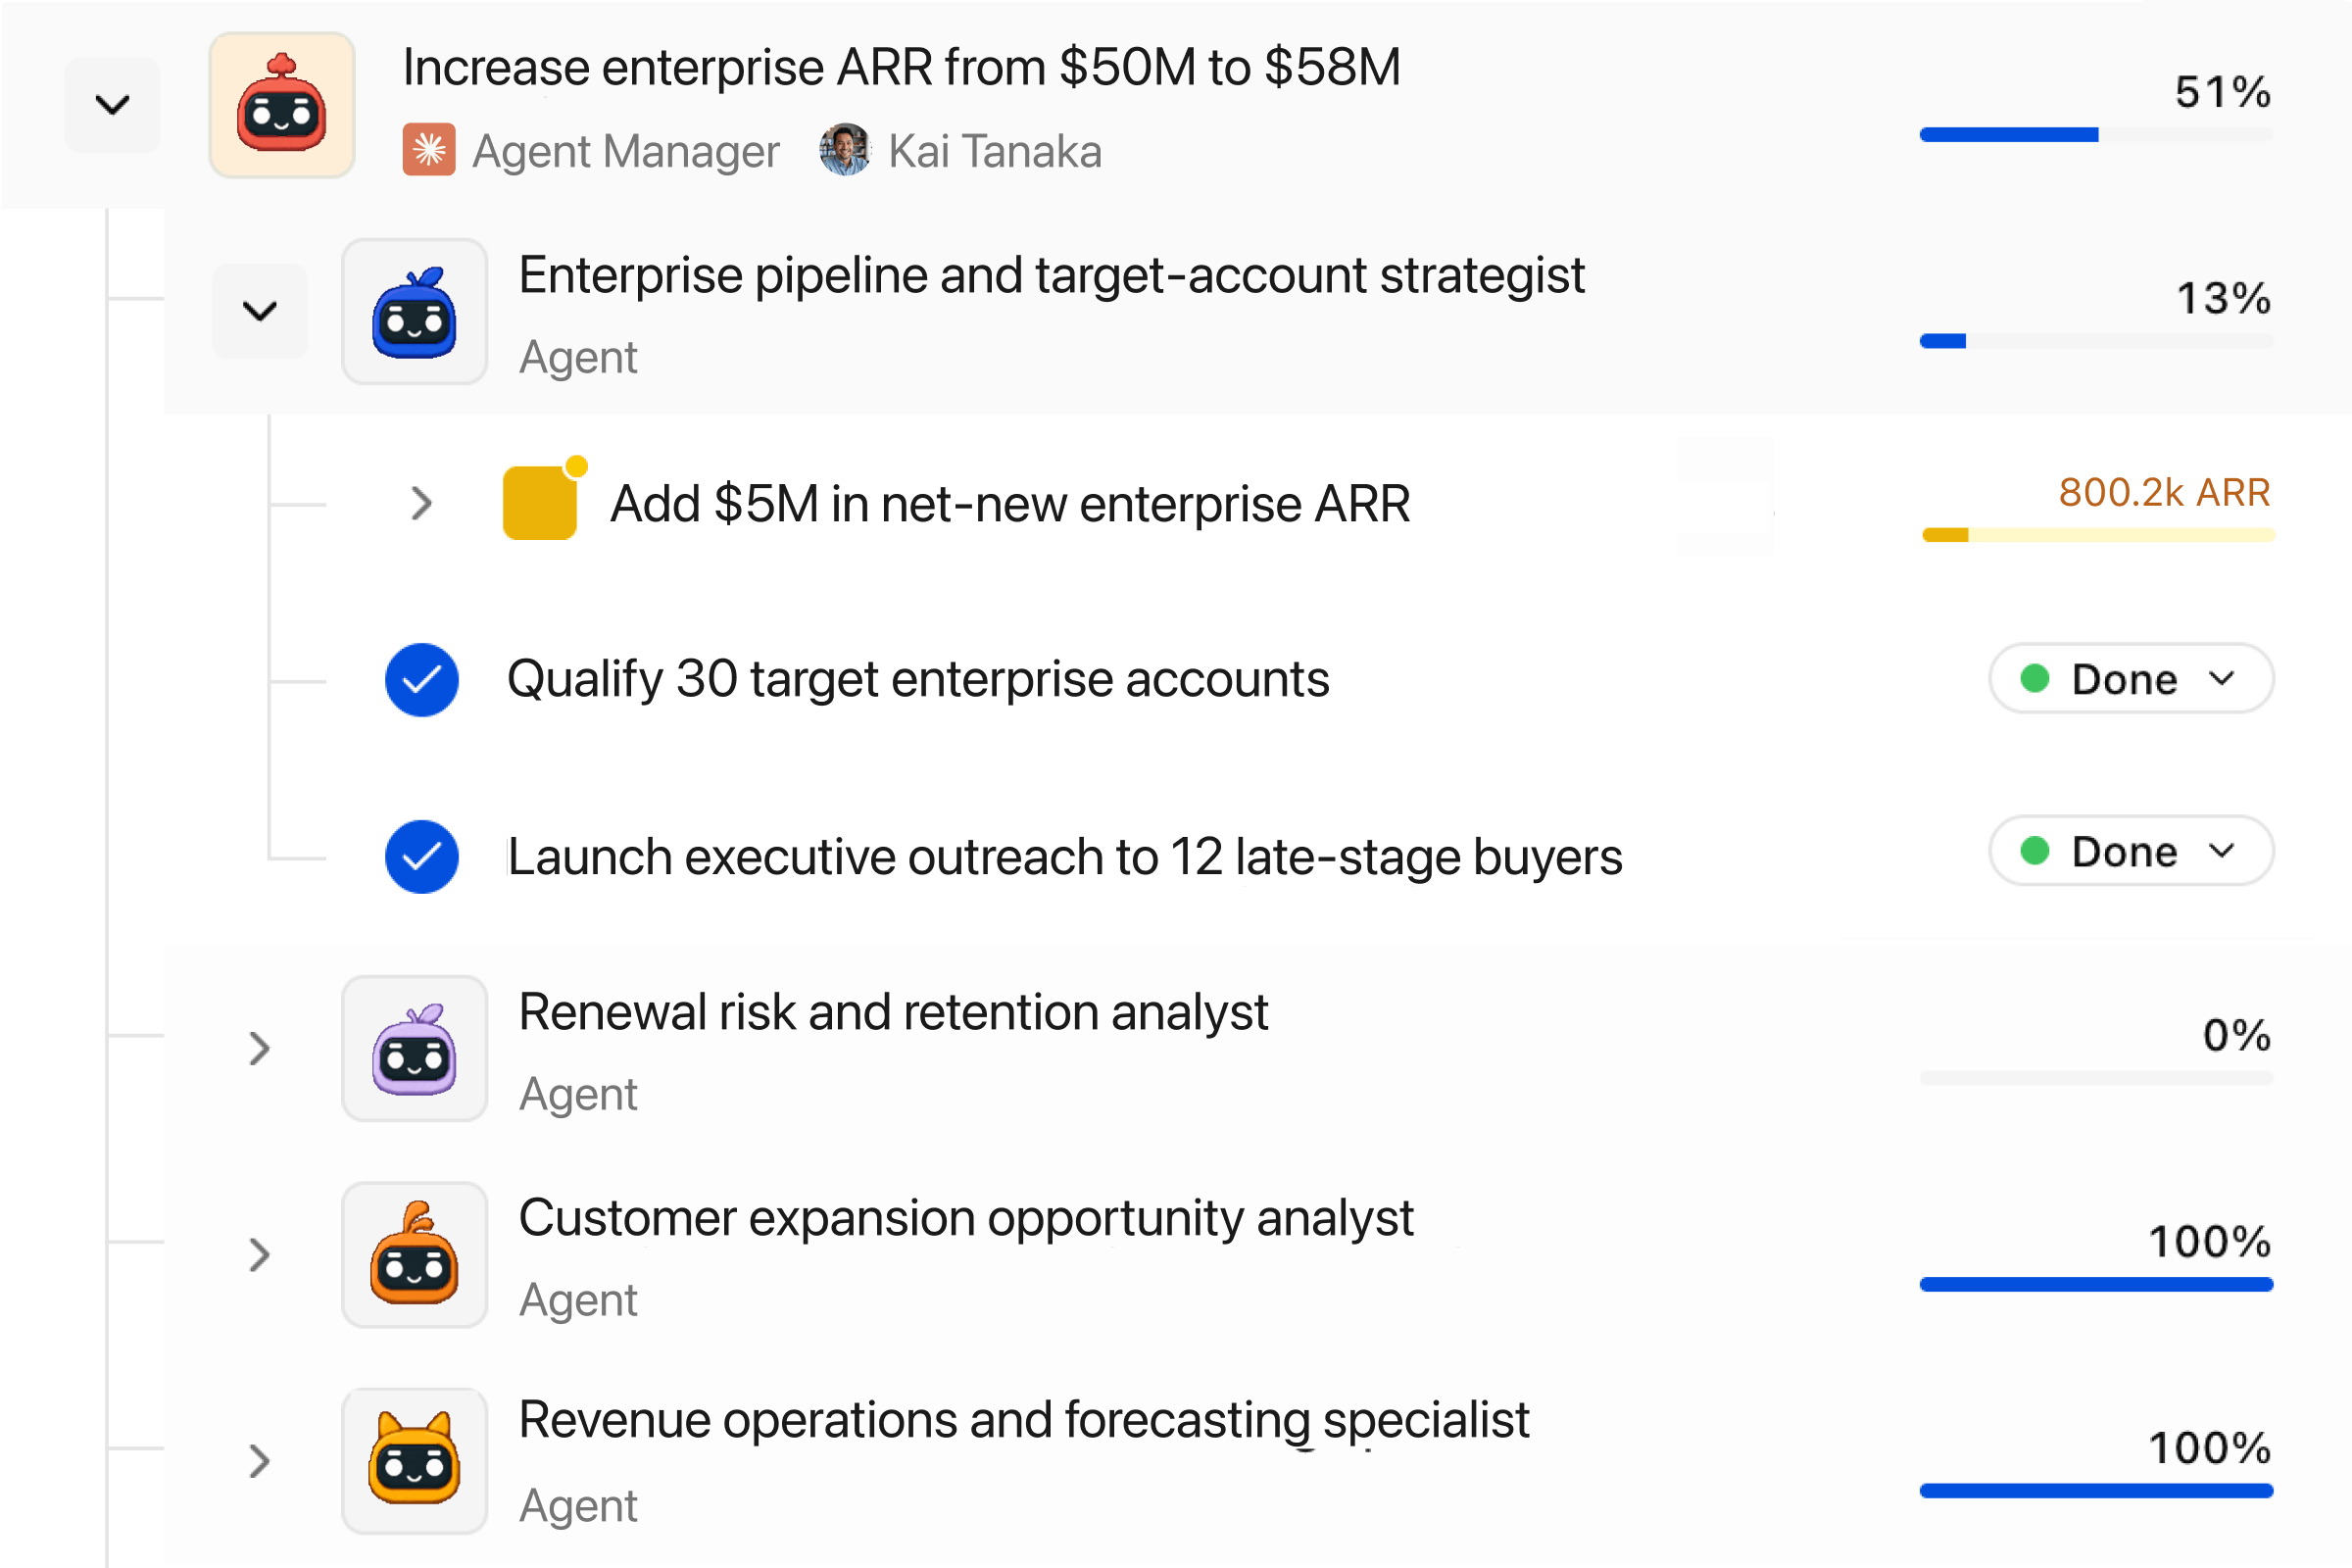Click the red robot Agent Manager avatar
Viewport: 2352px width, 1568px height.
pyautogui.click(x=282, y=105)
